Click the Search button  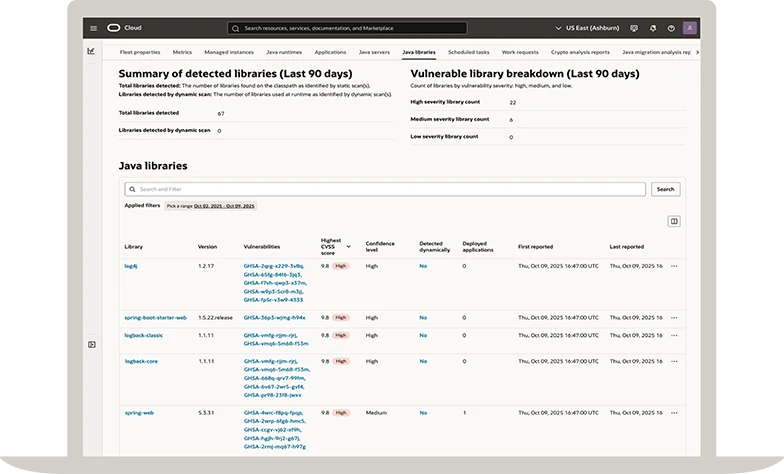pyautogui.click(x=665, y=189)
